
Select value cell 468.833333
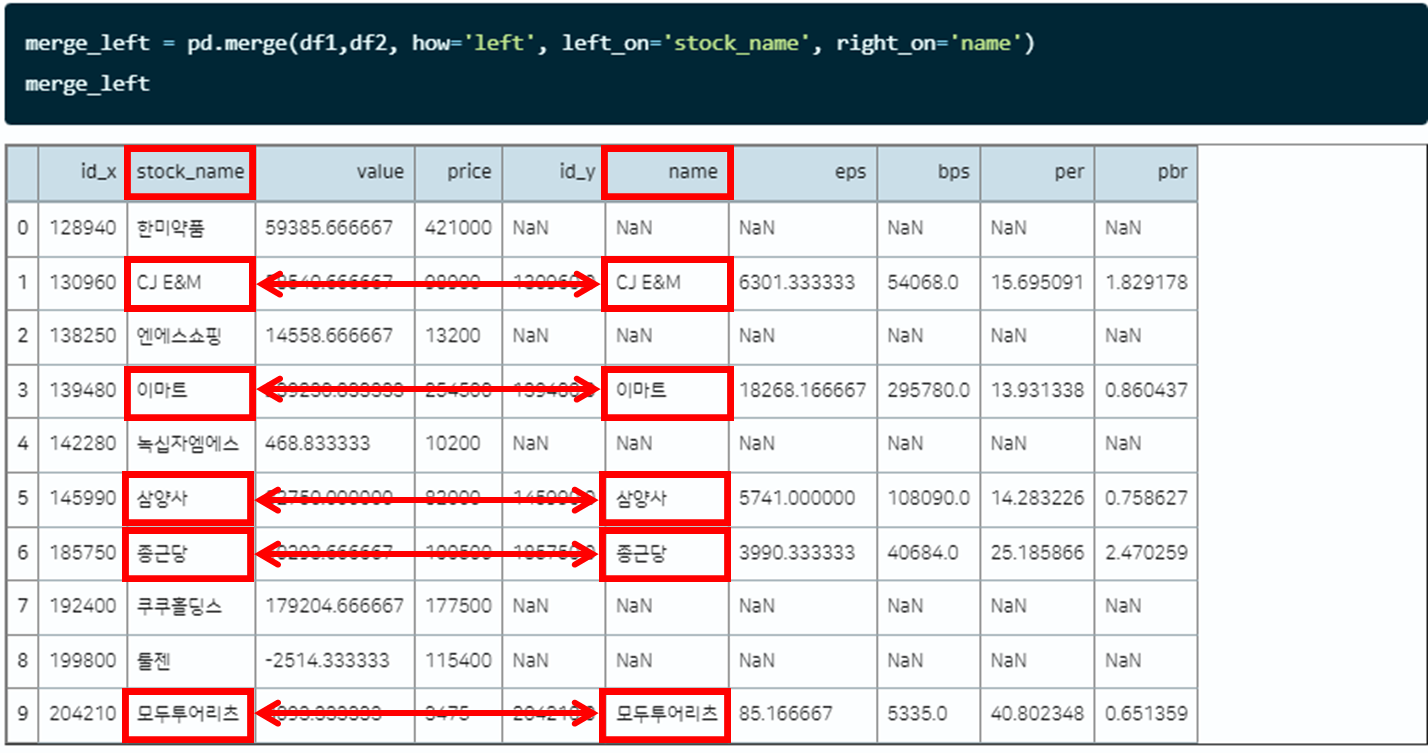[335, 444]
